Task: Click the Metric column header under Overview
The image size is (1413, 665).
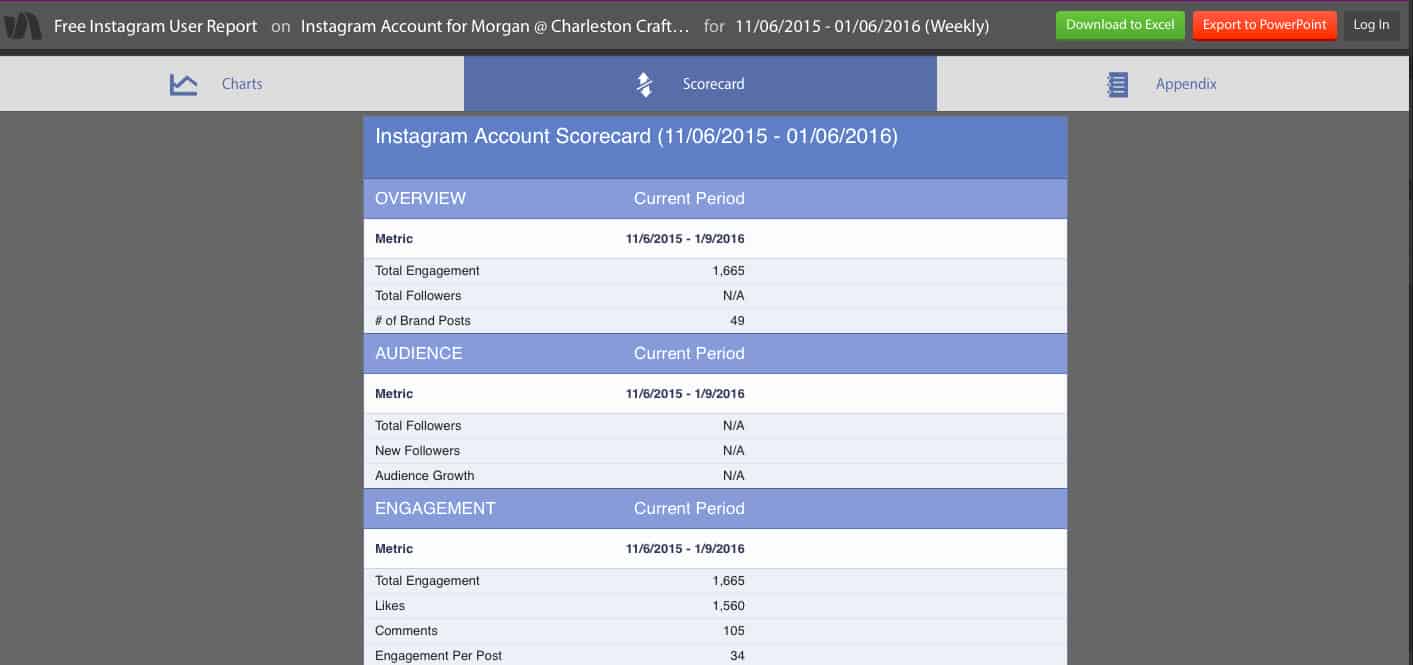Action: pyautogui.click(x=394, y=239)
